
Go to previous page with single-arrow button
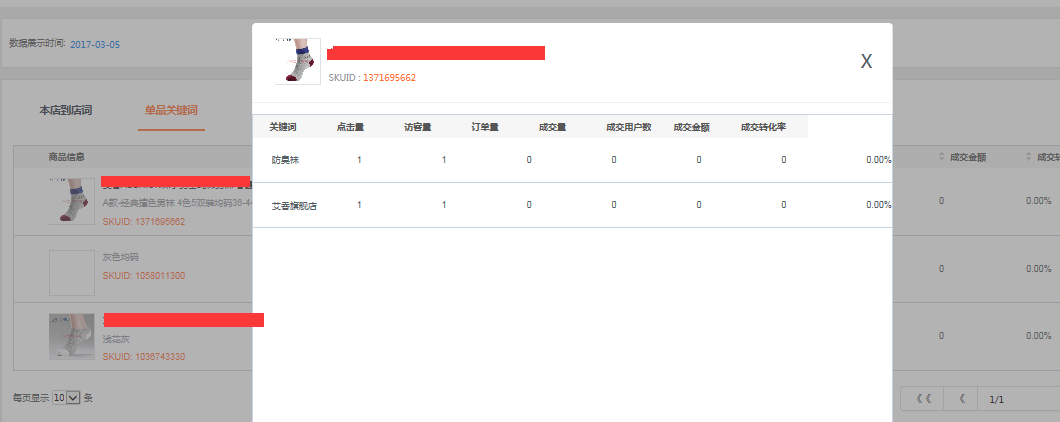[961, 399]
